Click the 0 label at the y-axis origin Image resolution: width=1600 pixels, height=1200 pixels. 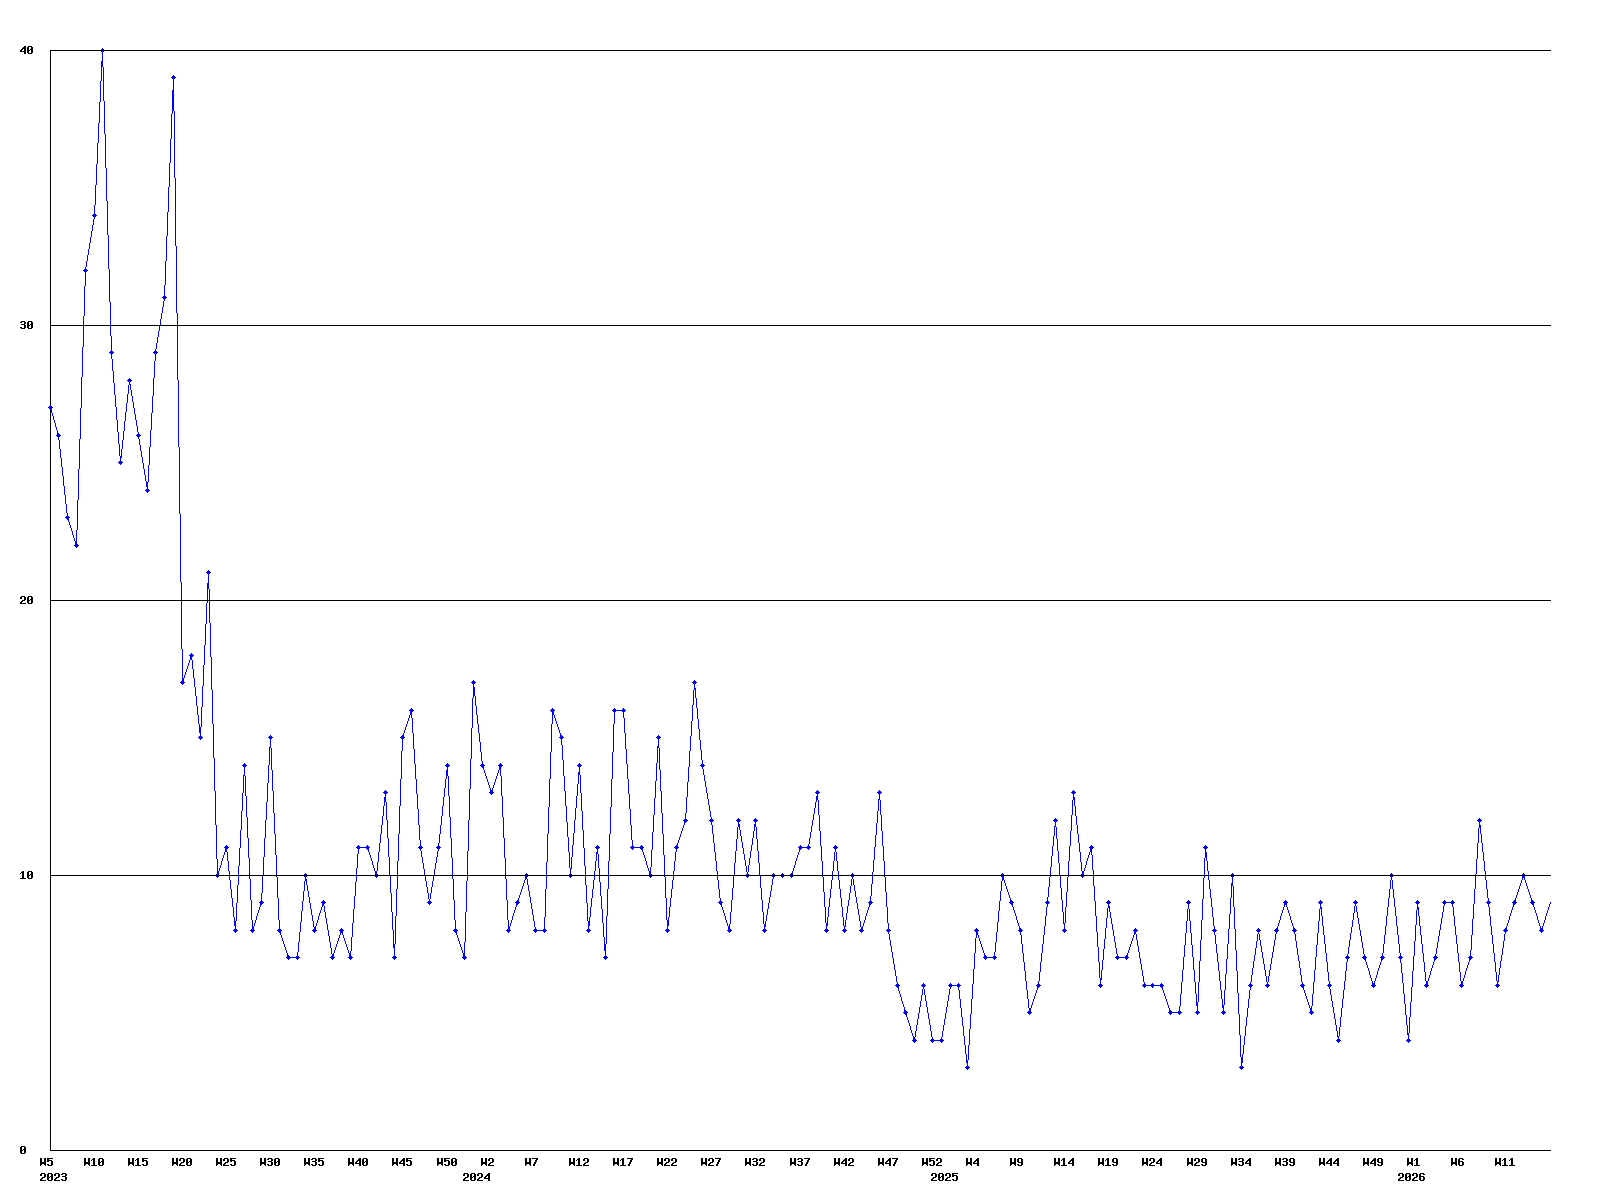click(x=23, y=1150)
